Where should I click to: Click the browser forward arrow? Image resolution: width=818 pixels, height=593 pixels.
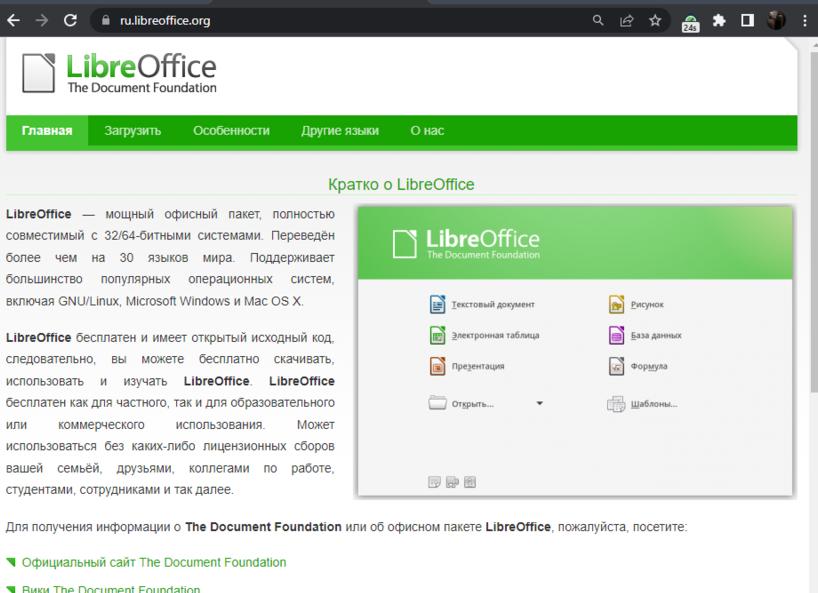(x=42, y=20)
